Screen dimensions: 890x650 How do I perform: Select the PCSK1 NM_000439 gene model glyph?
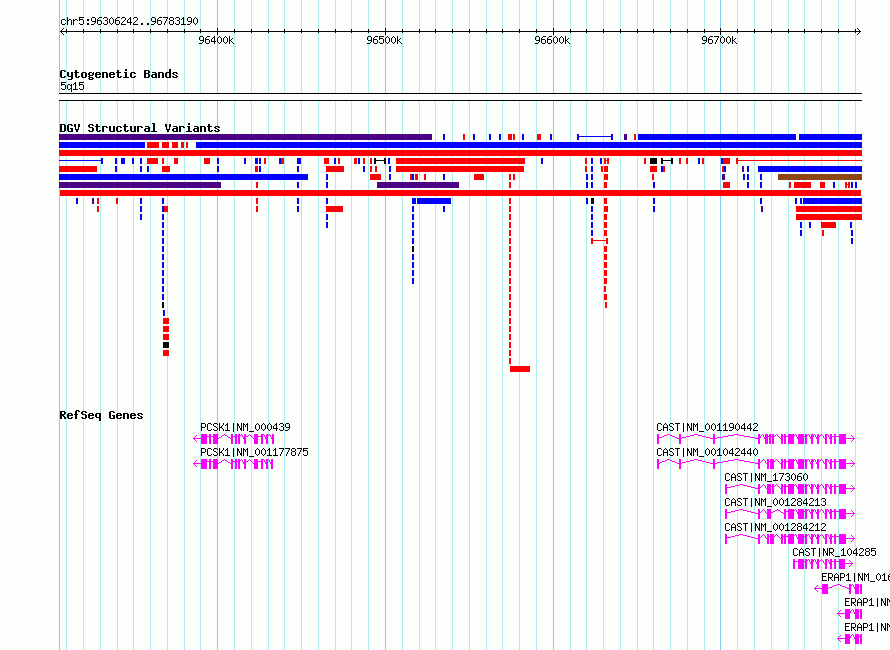coord(234,439)
